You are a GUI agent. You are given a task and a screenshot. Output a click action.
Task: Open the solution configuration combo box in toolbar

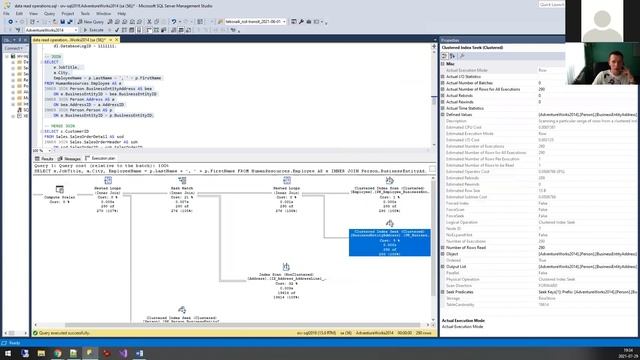255,22
